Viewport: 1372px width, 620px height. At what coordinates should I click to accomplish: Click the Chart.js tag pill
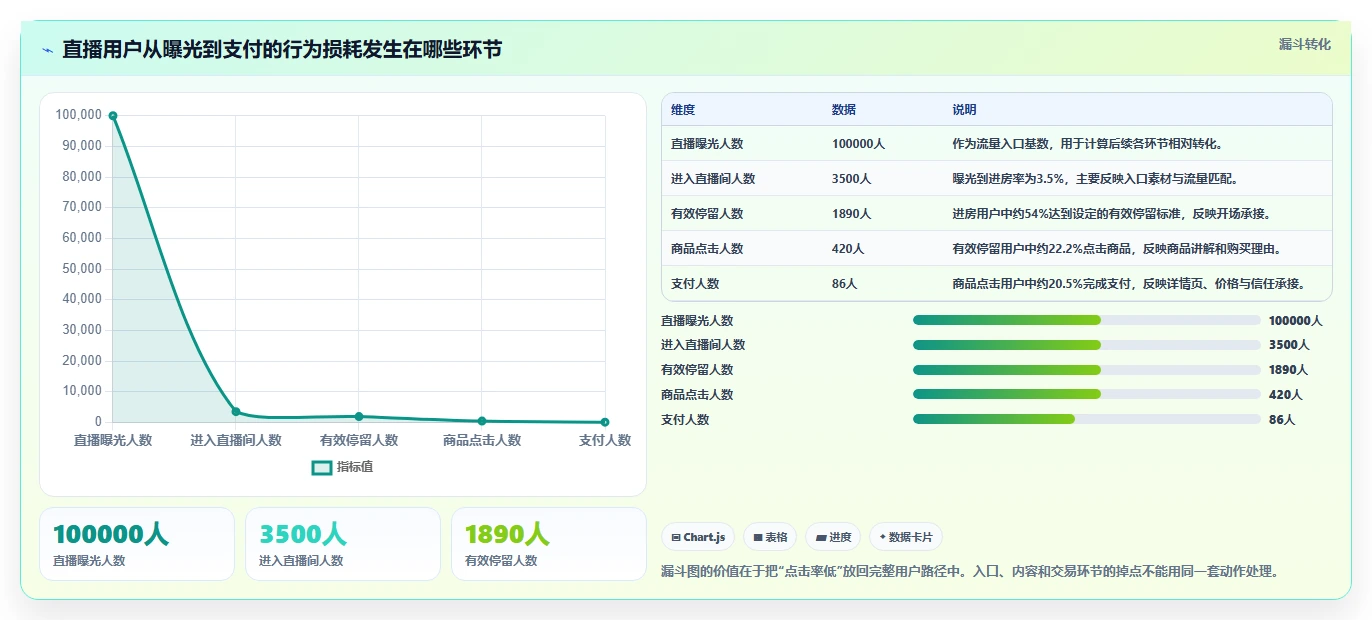click(x=698, y=537)
